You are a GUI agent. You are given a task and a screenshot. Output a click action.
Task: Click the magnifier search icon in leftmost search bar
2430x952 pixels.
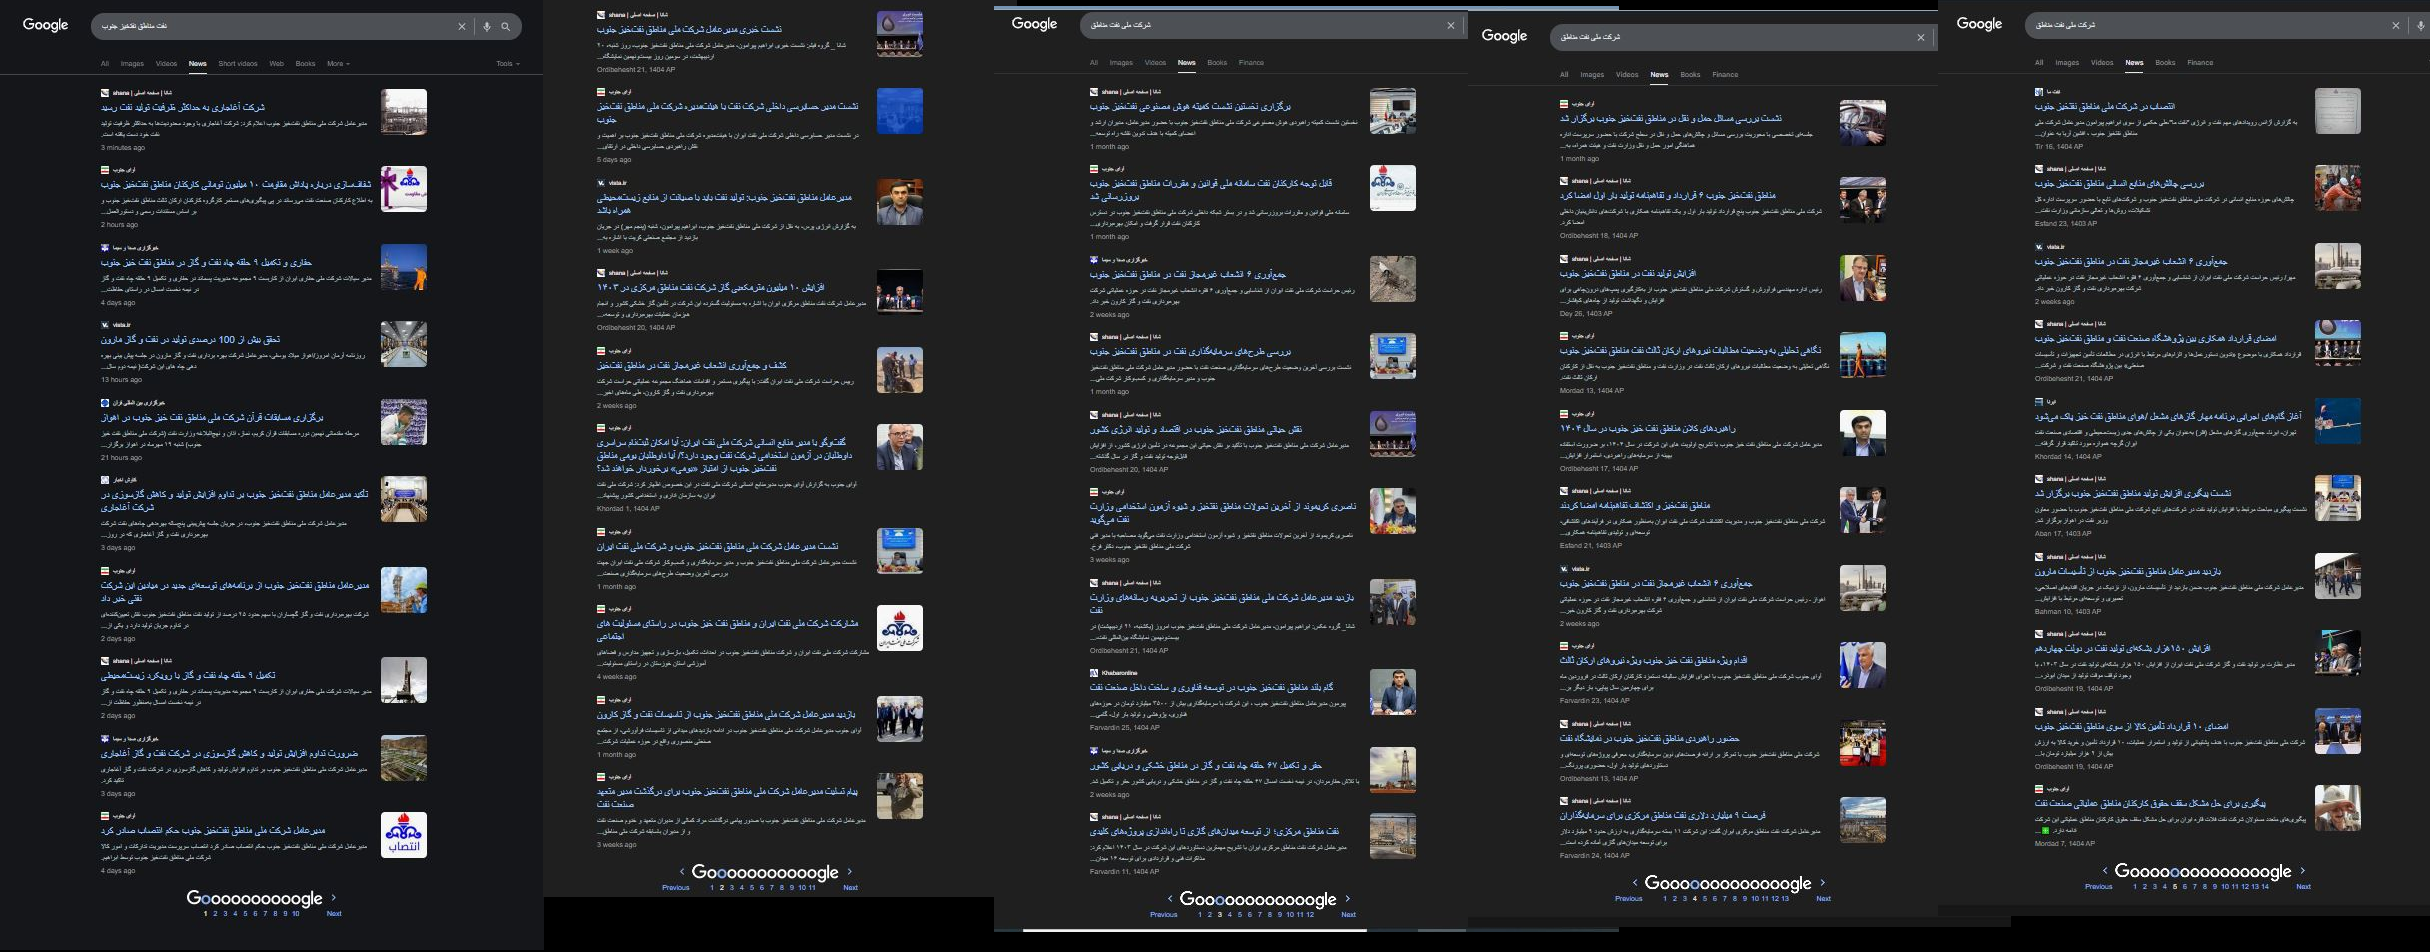(x=506, y=27)
